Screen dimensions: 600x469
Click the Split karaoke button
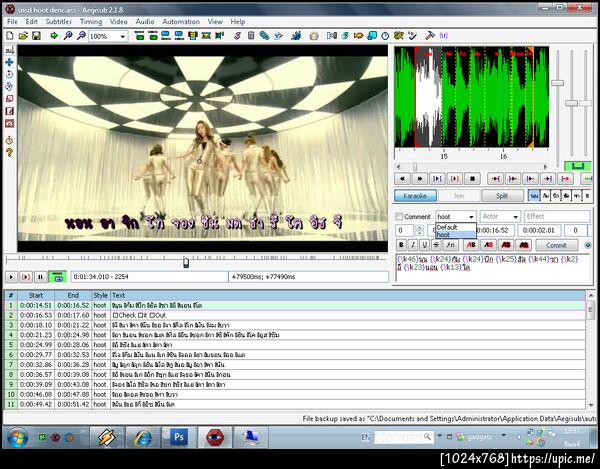(502, 196)
